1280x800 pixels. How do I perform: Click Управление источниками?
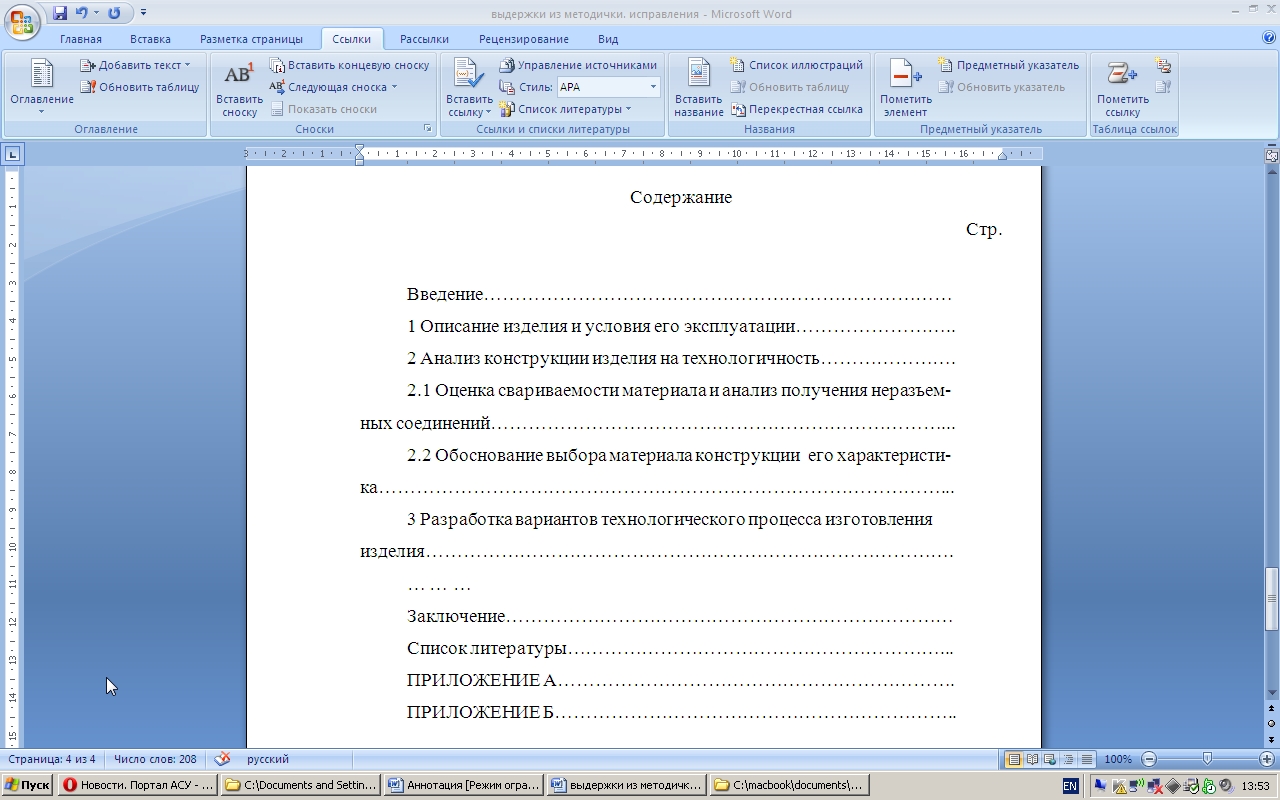[577, 65]
